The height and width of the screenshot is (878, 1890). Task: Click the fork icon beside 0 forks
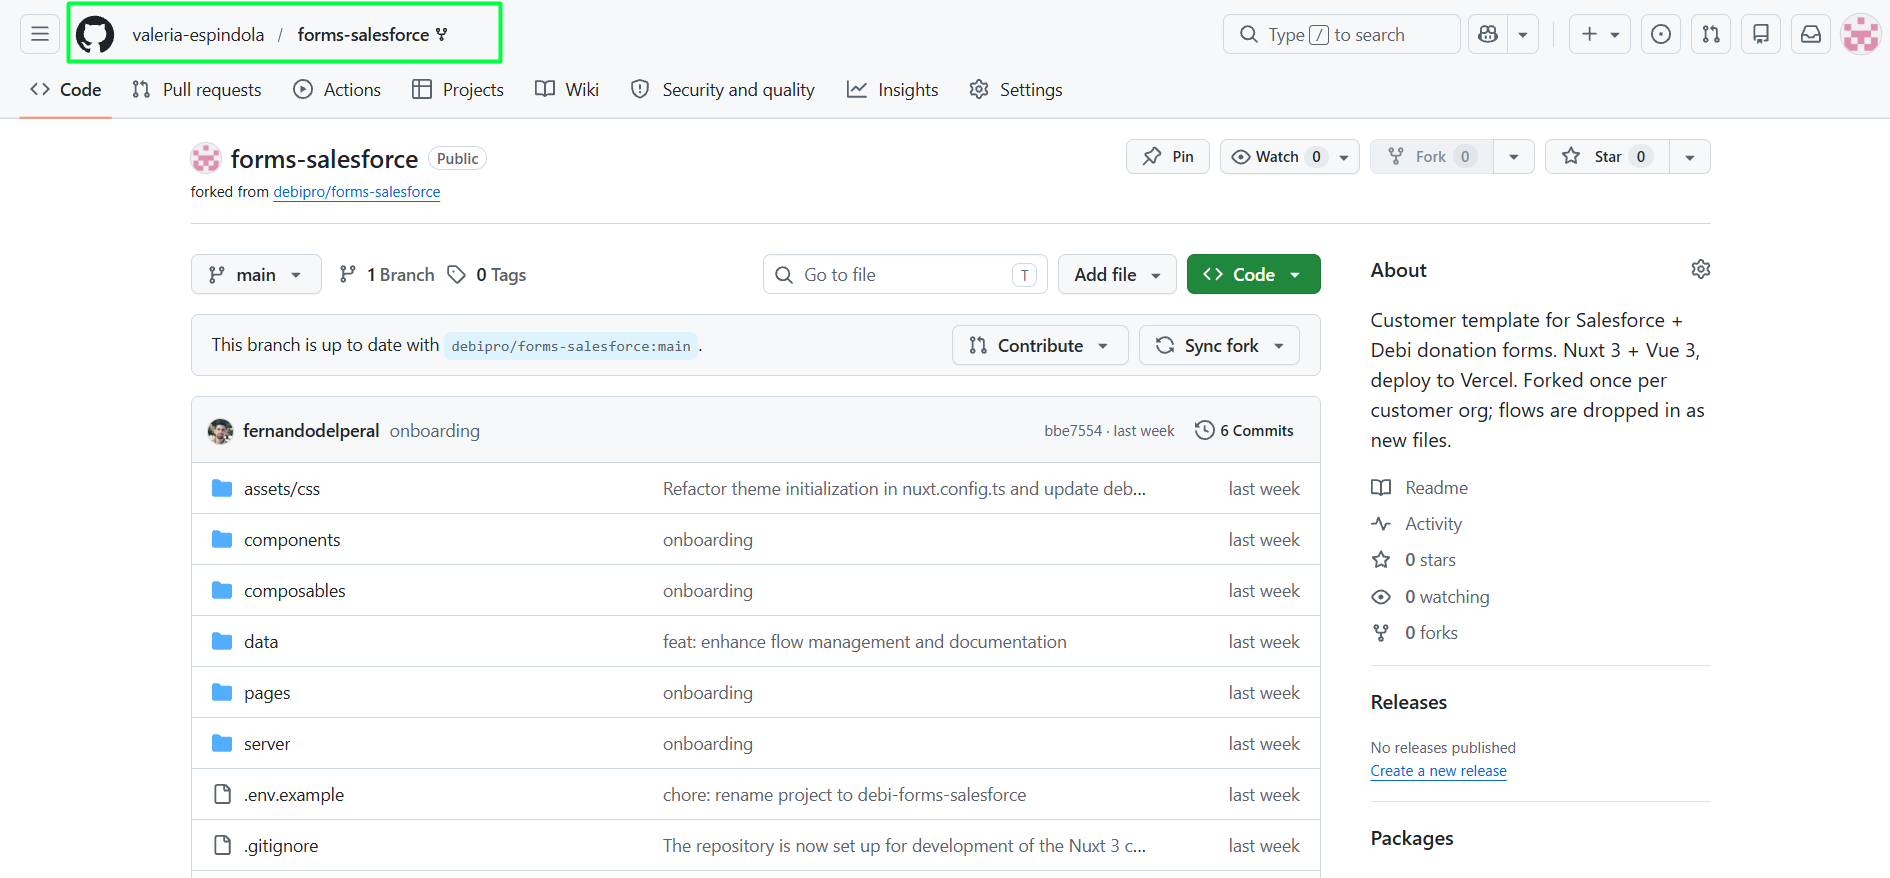click(x=1381, y=633)
